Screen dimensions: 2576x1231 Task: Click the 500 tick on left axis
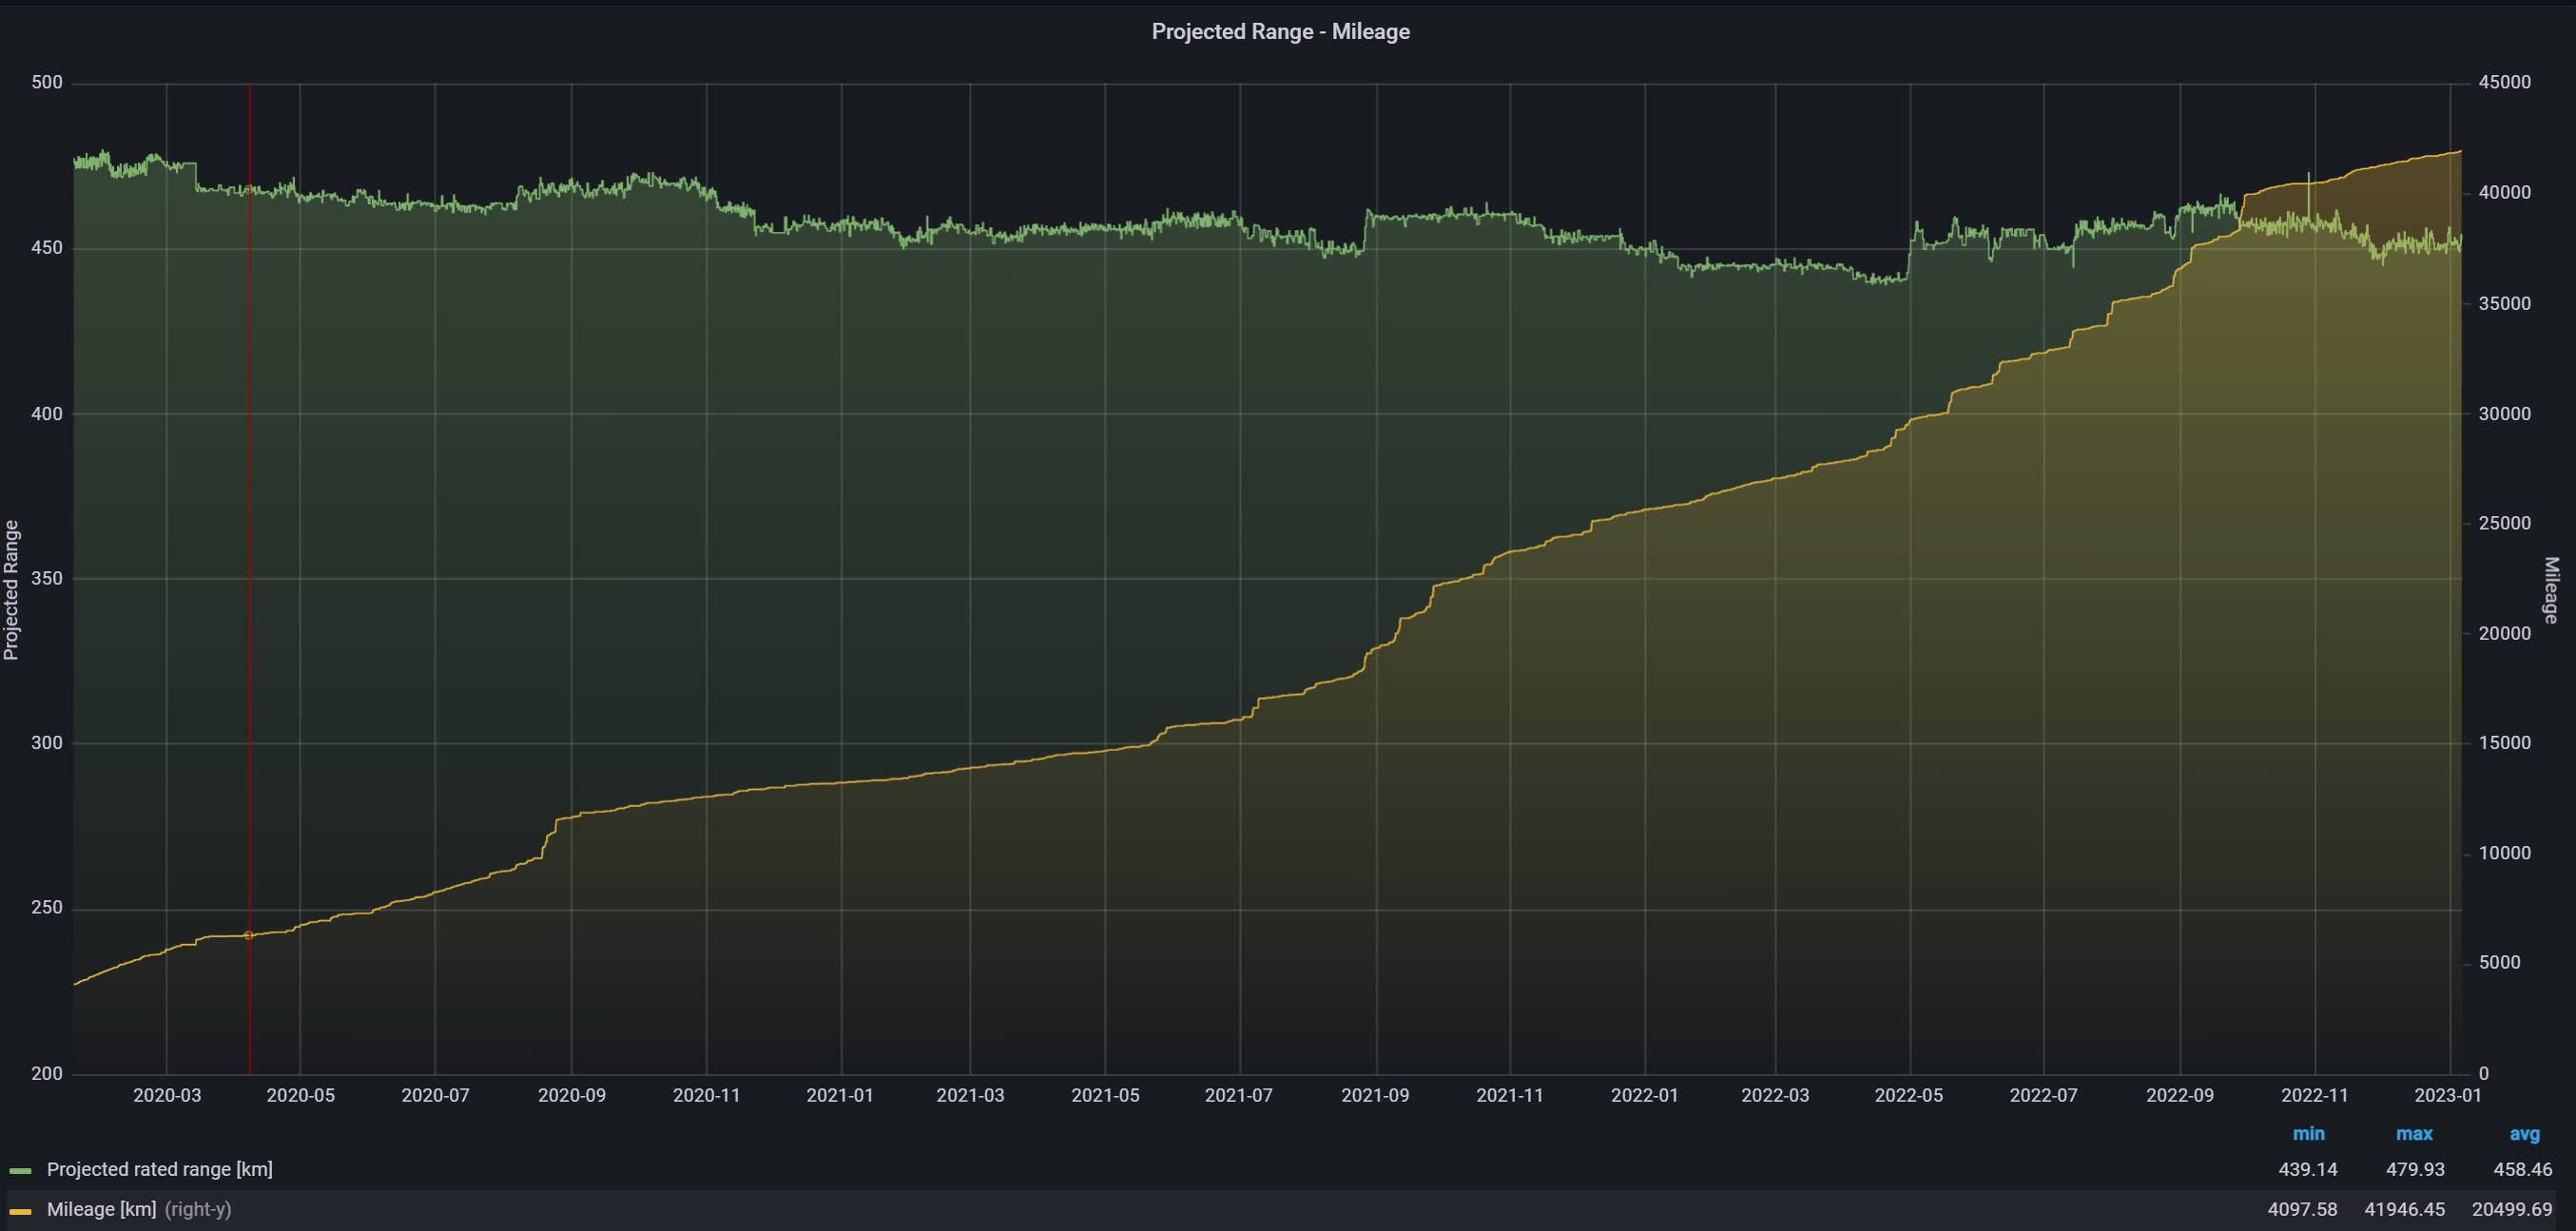coord(47,82)
